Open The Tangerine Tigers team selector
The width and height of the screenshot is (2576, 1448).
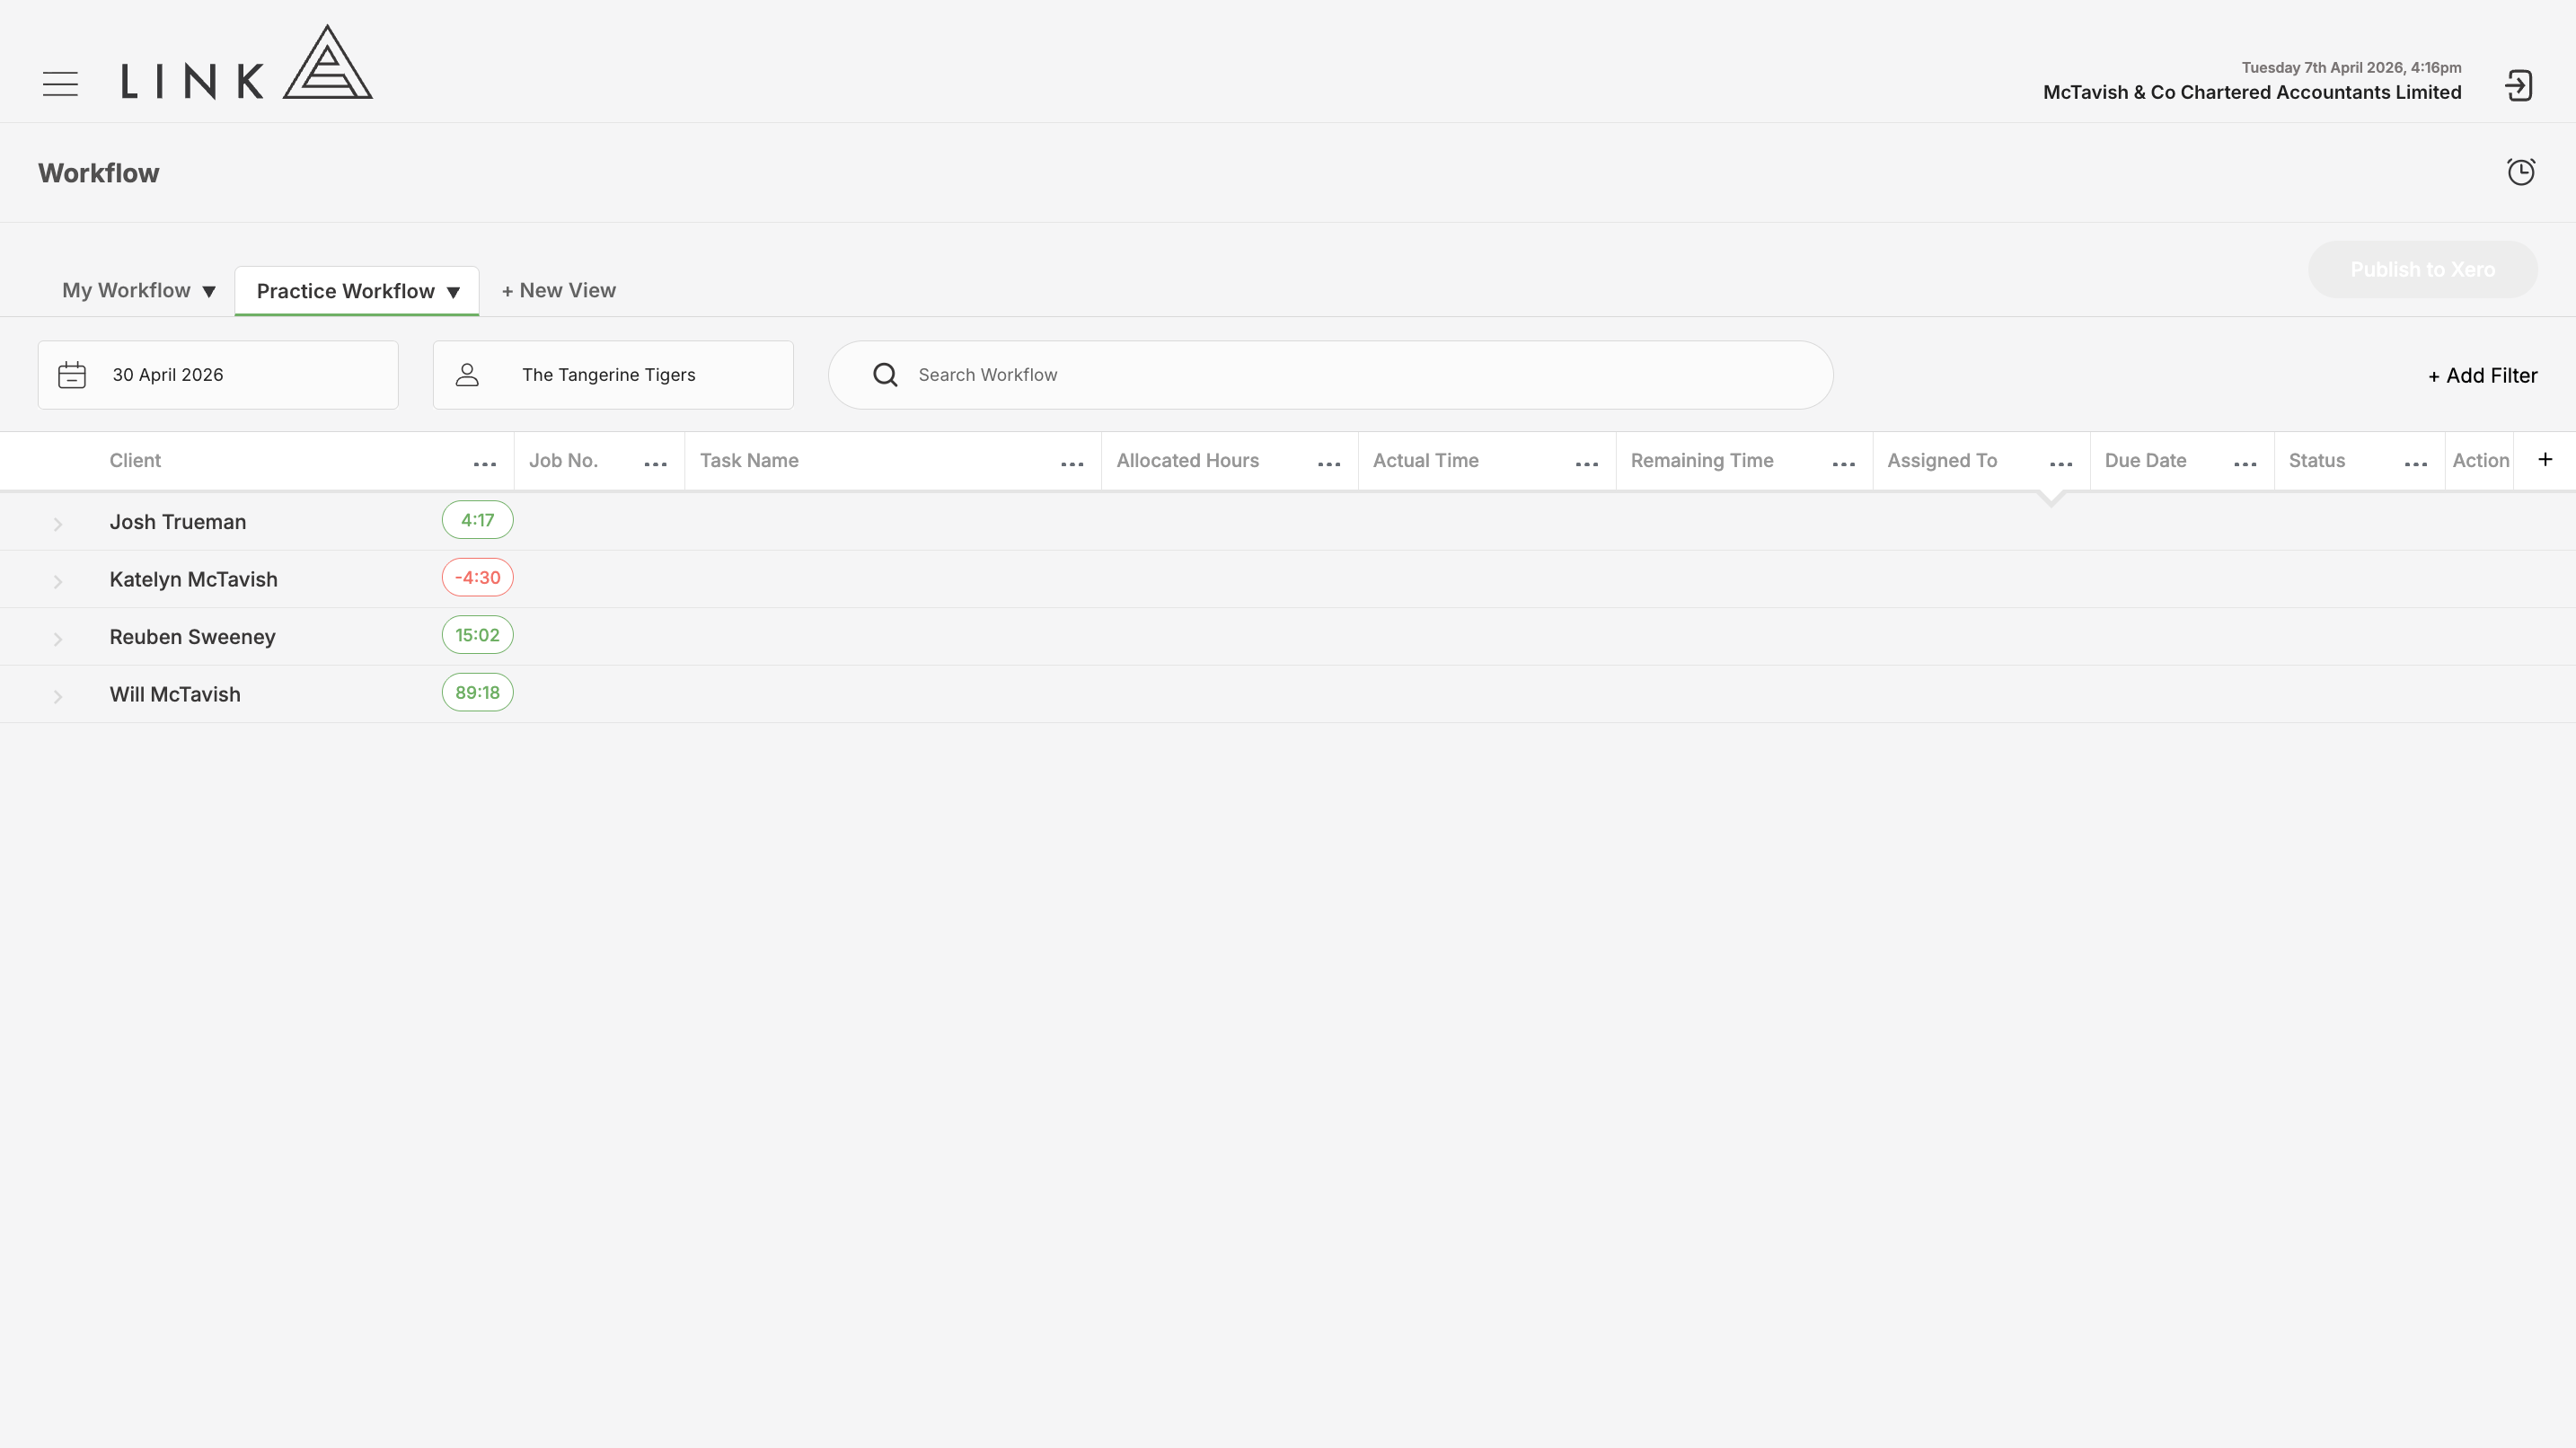point(613,375)
